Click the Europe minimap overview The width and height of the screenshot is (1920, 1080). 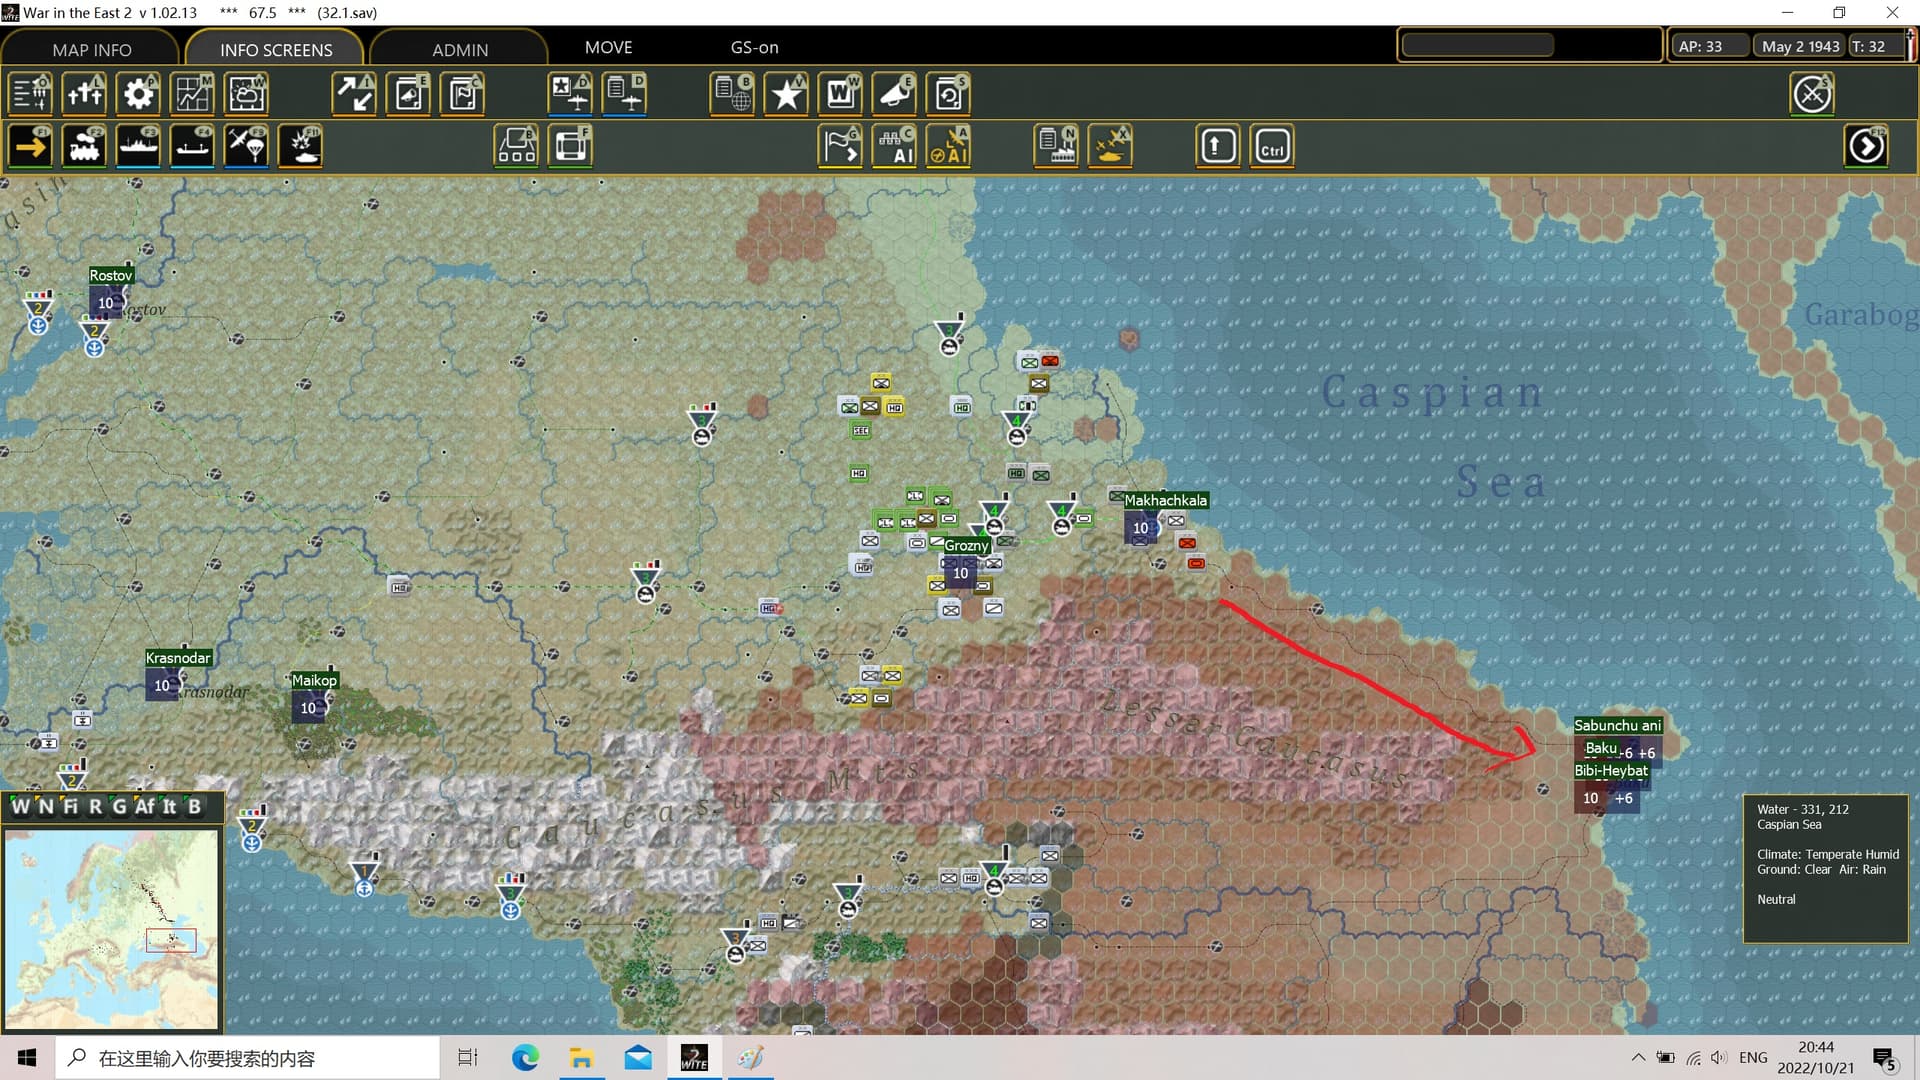click(x=111, y=929)
